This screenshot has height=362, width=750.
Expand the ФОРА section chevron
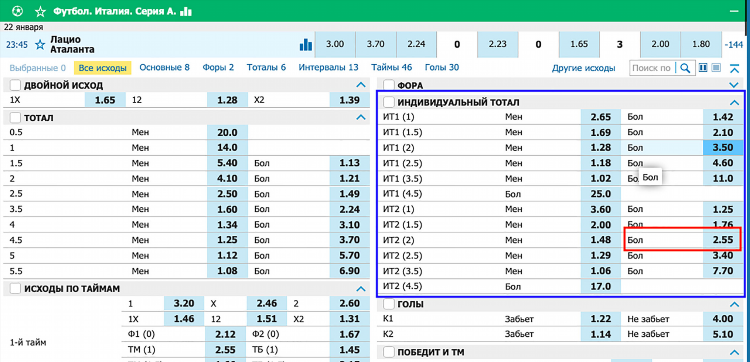[x=735, y=86]
